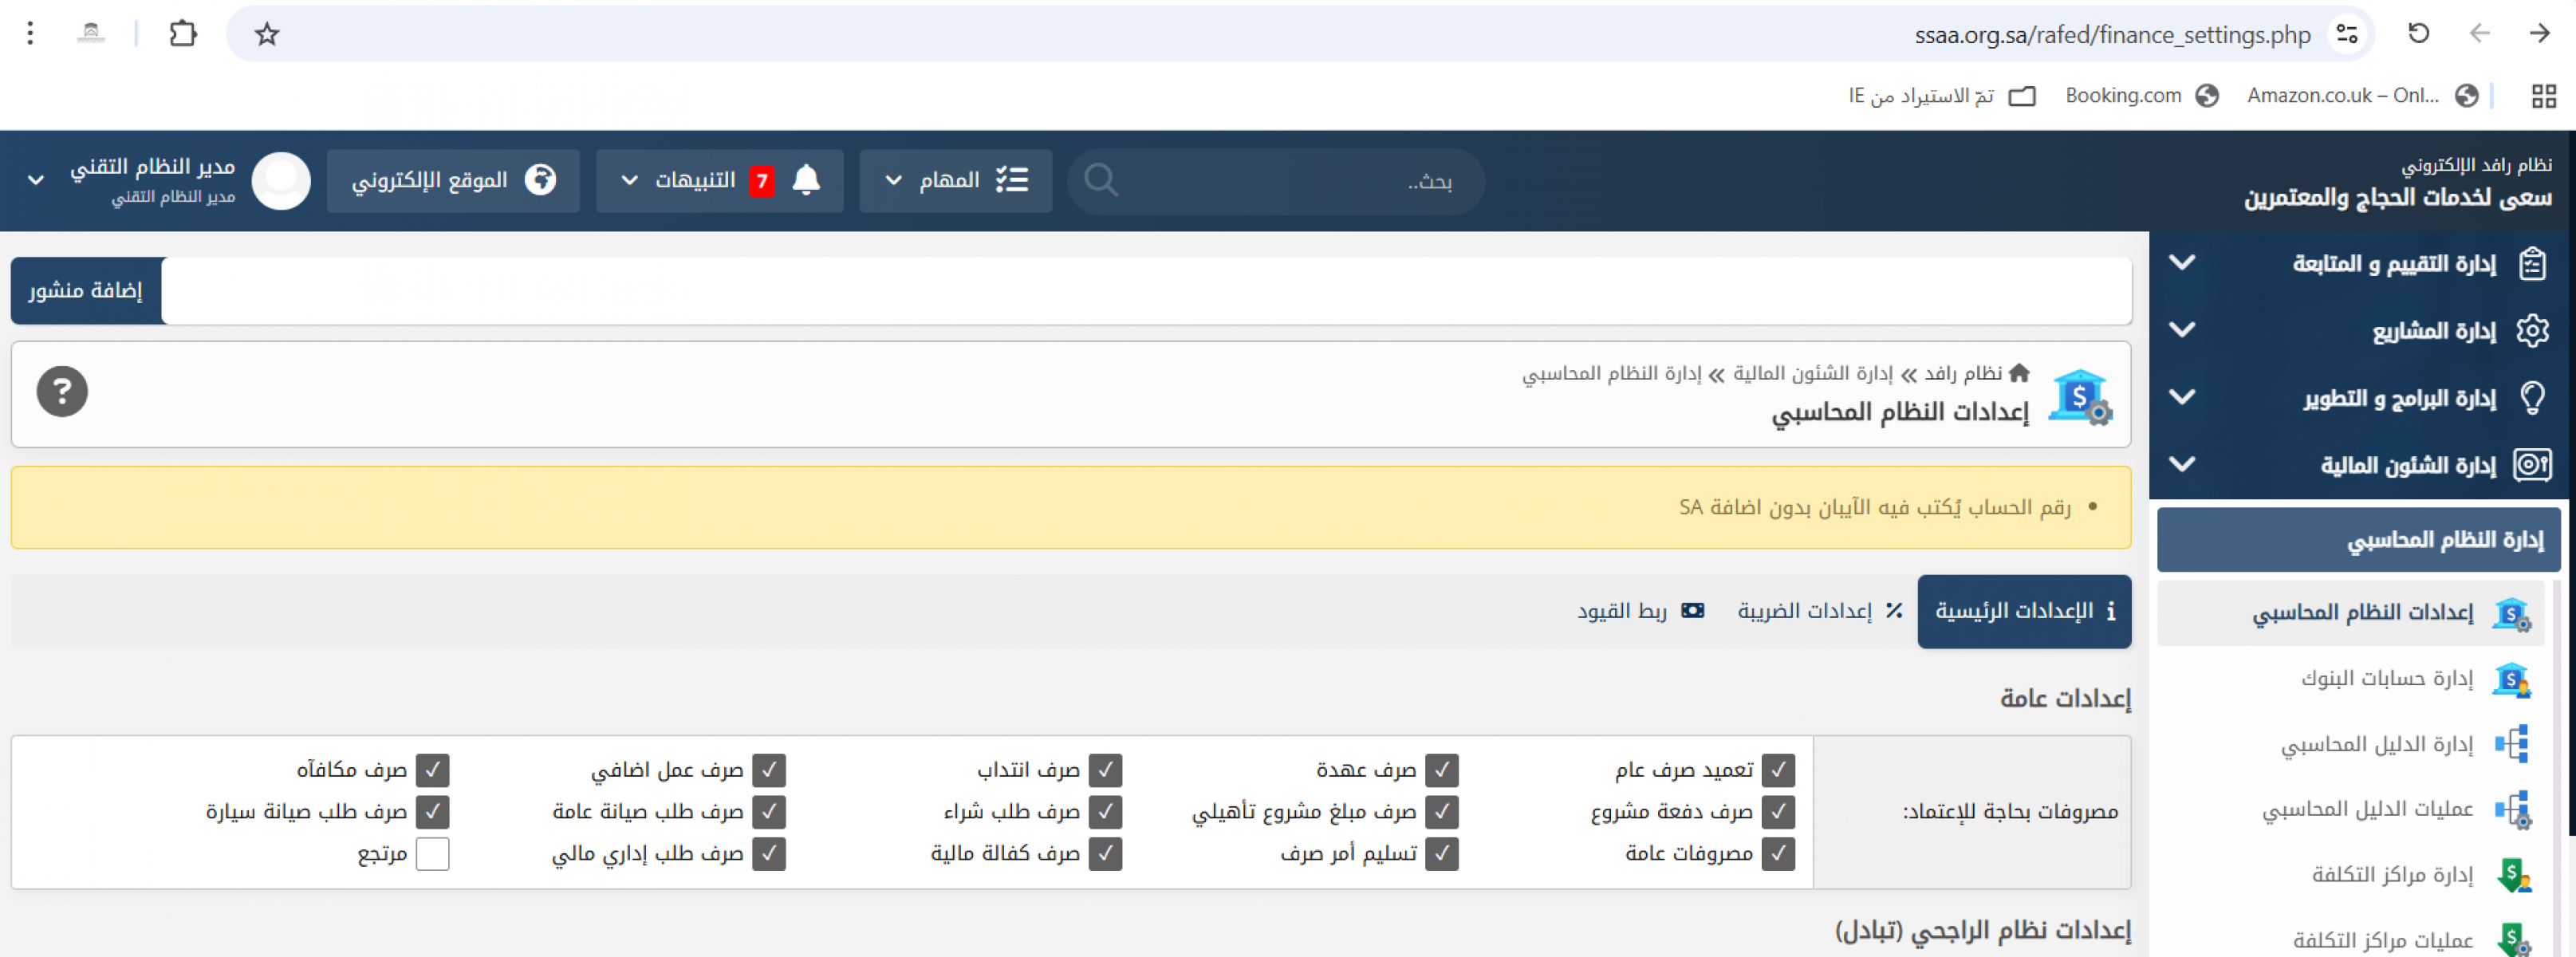Expand the مدير النظام التقني user menu

pos(36,181)
